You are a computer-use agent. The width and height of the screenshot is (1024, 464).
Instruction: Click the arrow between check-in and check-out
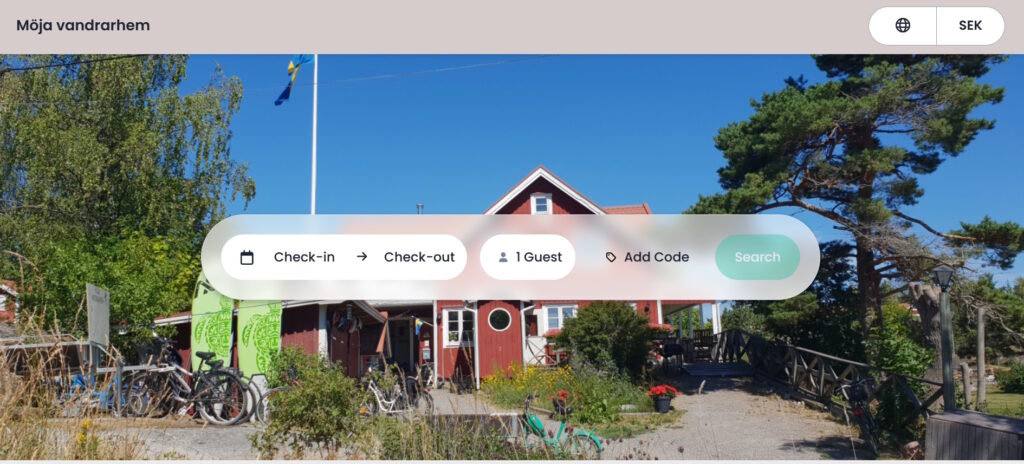click(x=362, y=257)
